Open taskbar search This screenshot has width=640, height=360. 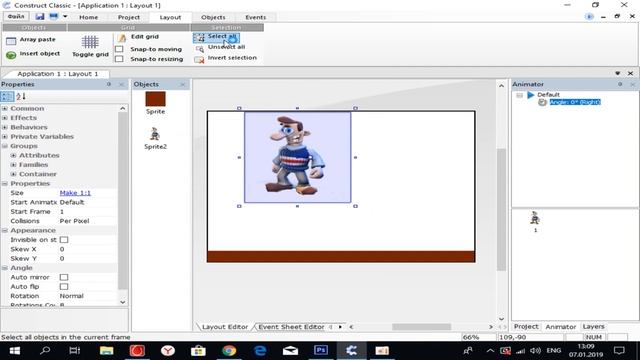[x=45, y=351]
